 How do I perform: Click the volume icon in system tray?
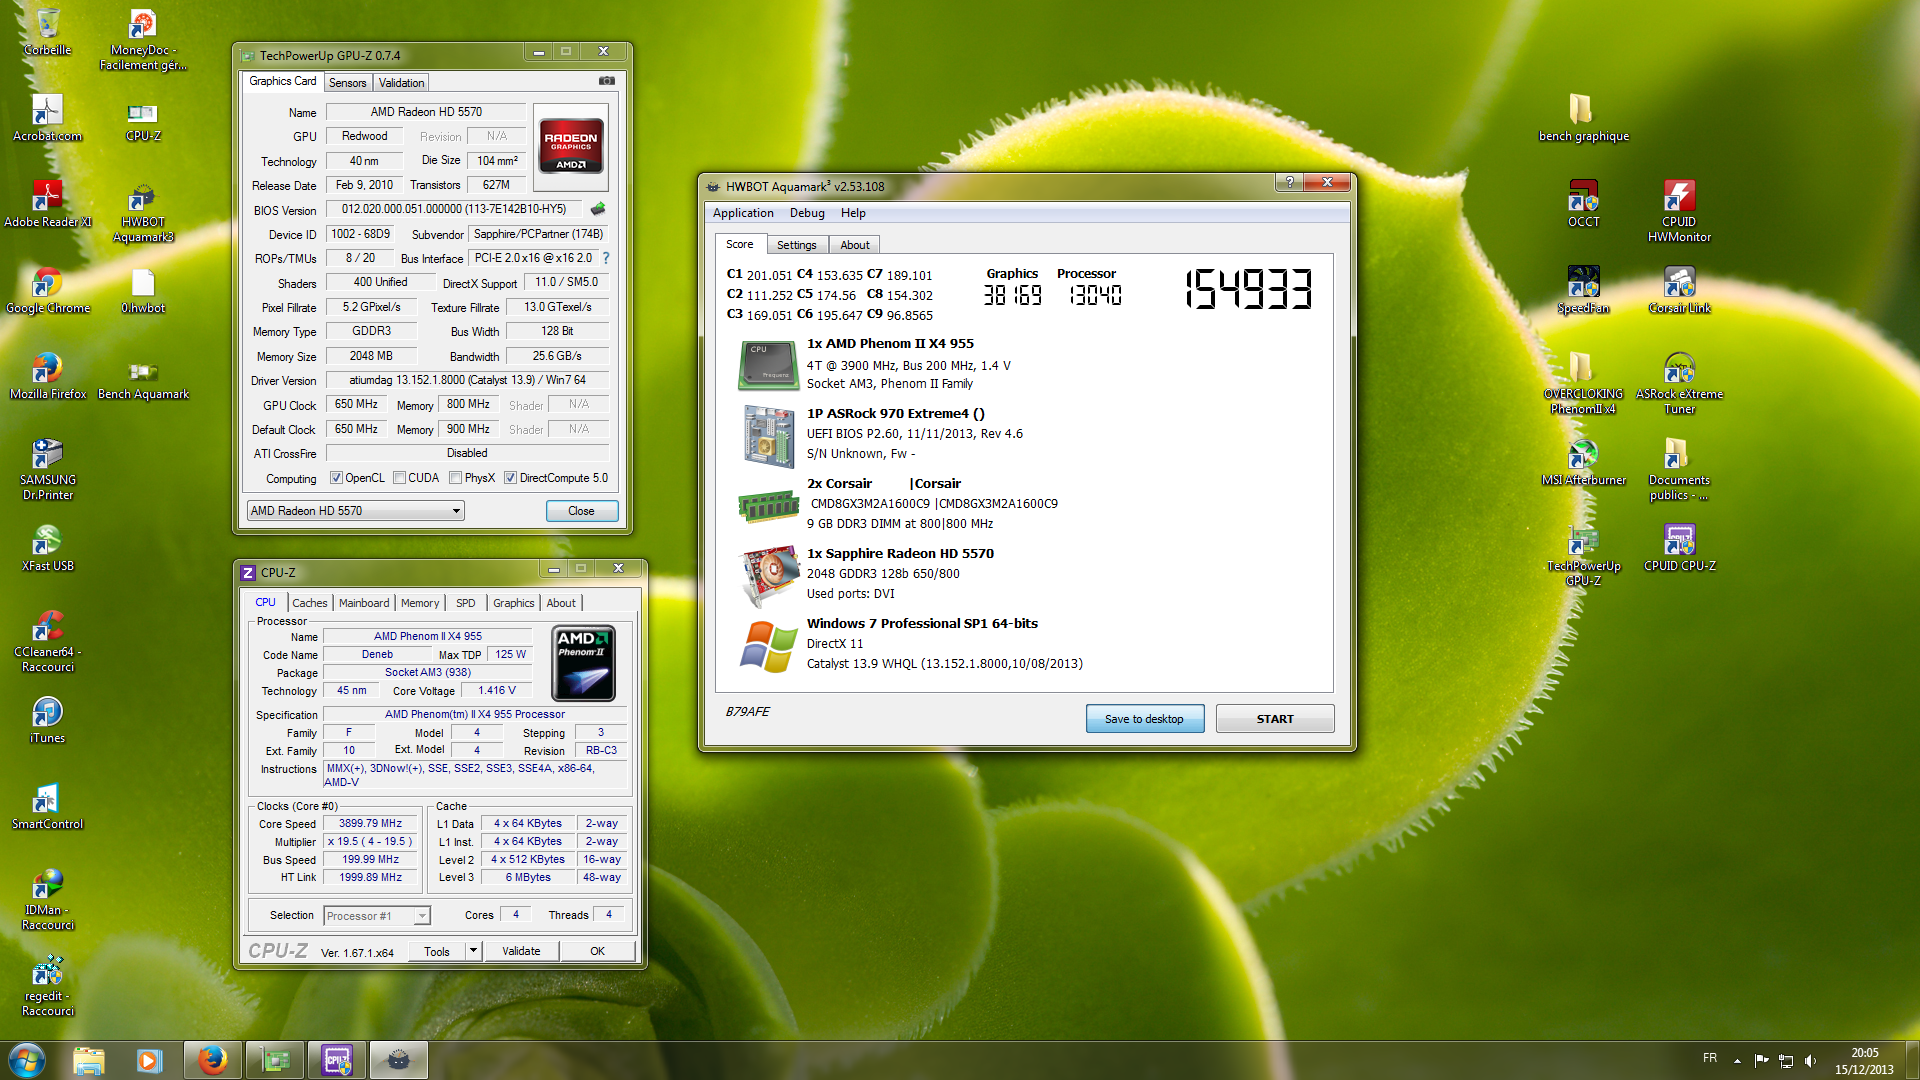coord(1810,1060)
